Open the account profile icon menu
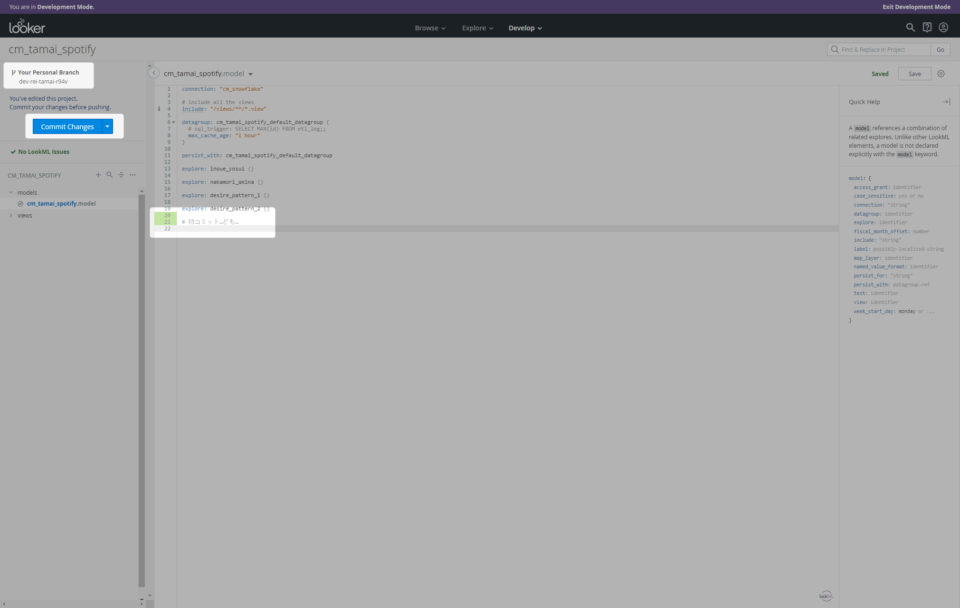The image size is (960, 608). (942, 27)
